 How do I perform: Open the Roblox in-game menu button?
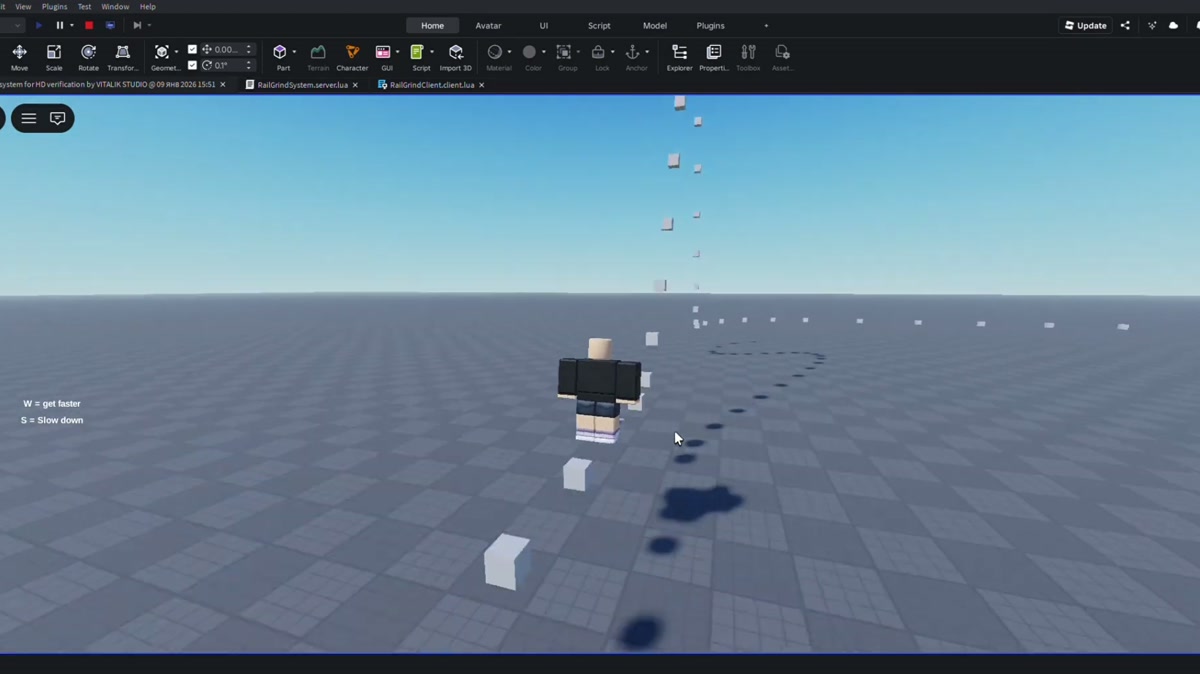pos(29,118)
